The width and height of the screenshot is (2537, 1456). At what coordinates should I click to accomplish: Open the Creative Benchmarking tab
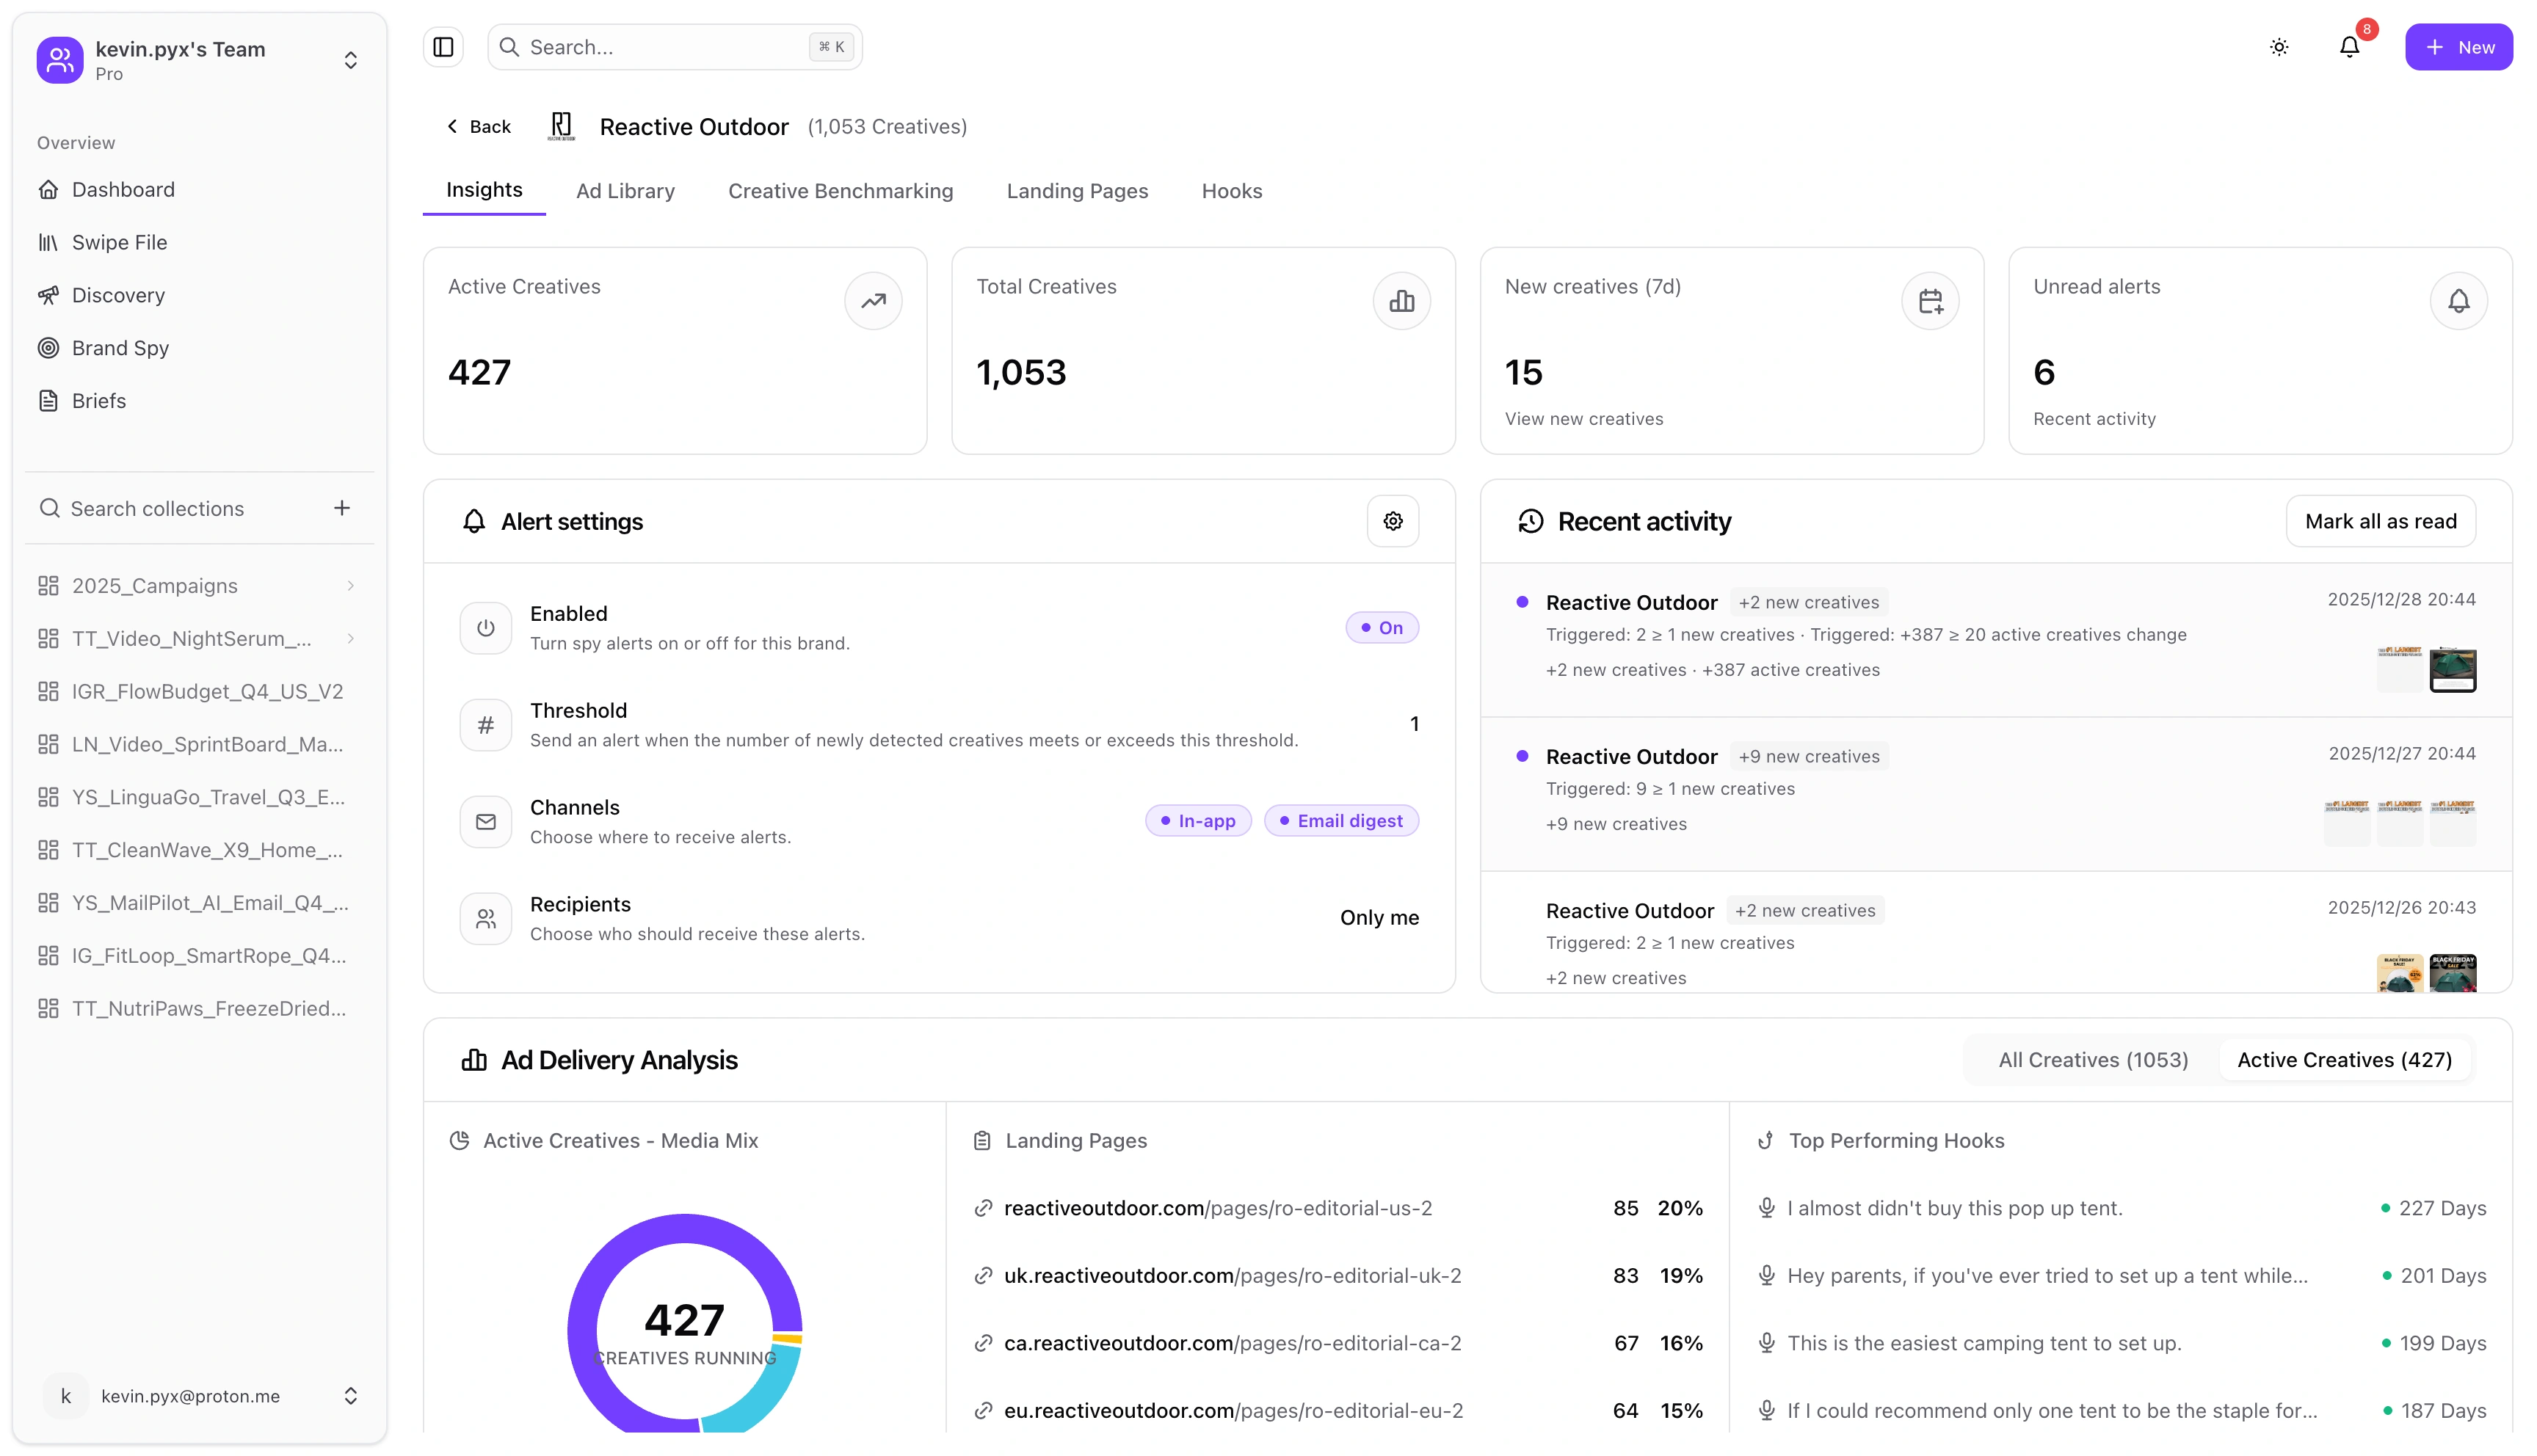coord(840,191)
